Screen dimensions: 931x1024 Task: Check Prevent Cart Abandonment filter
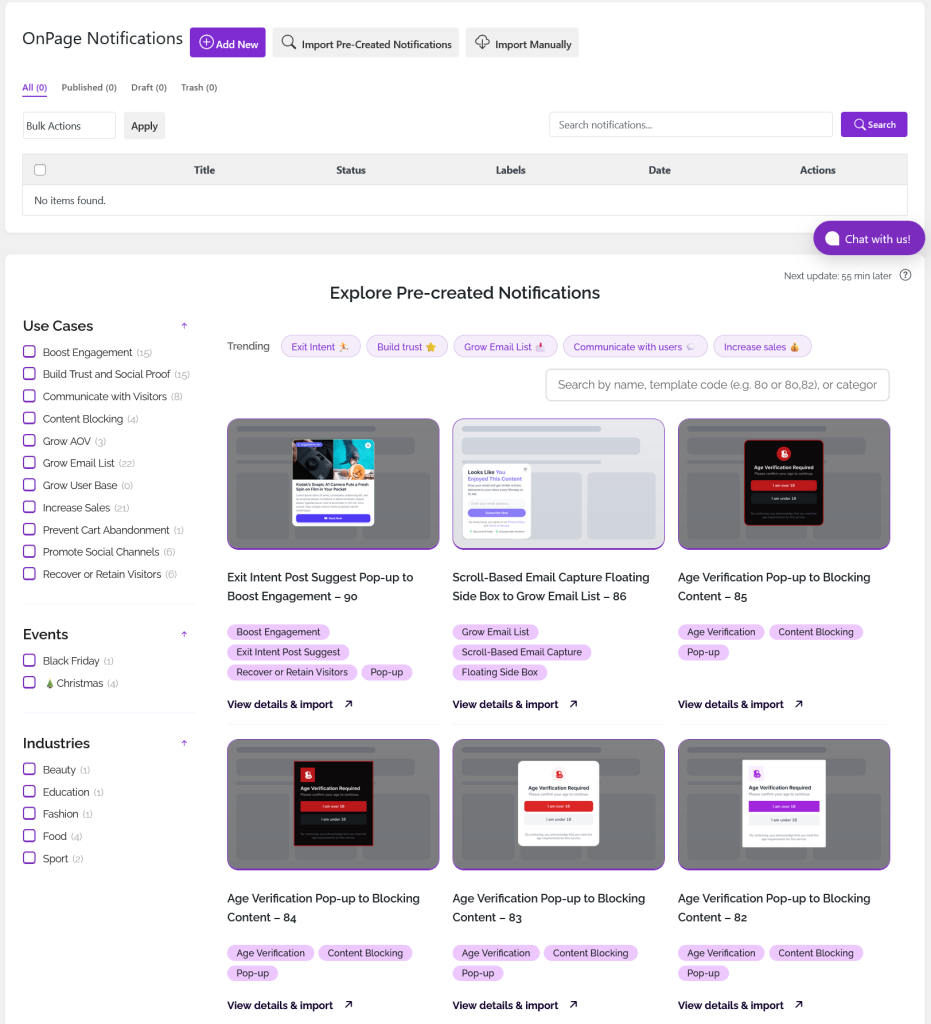29,529
